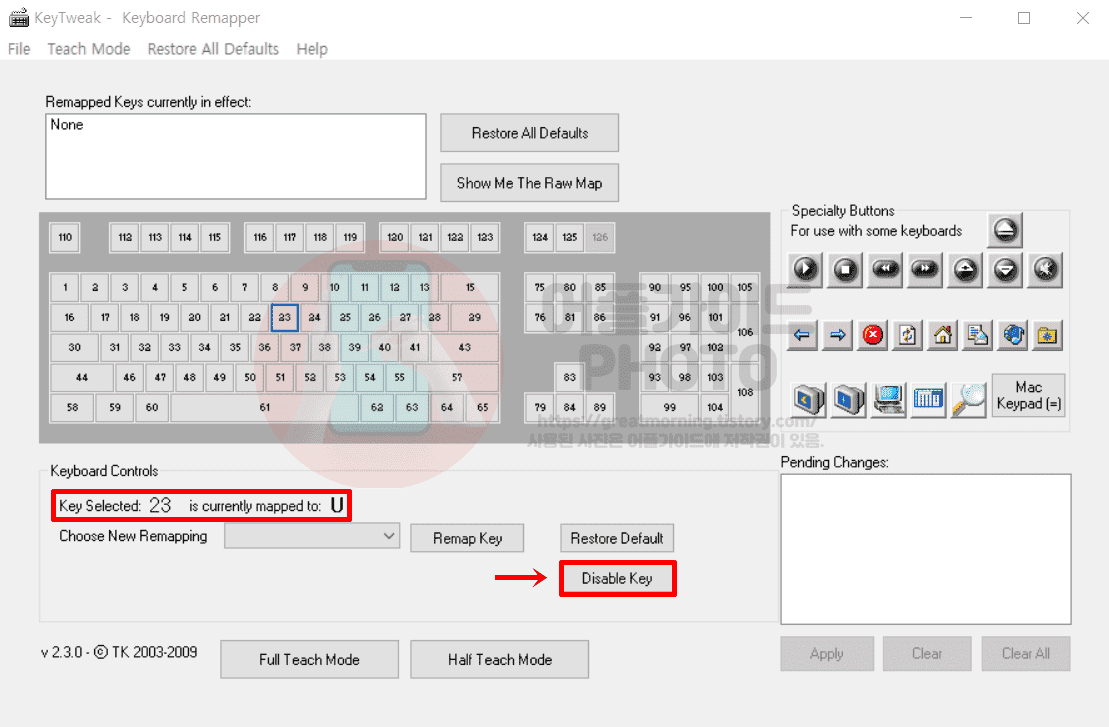1109x727 pixels.
Task: Select key 124 on the keyboard layout
Action: [x=540, y=237]
